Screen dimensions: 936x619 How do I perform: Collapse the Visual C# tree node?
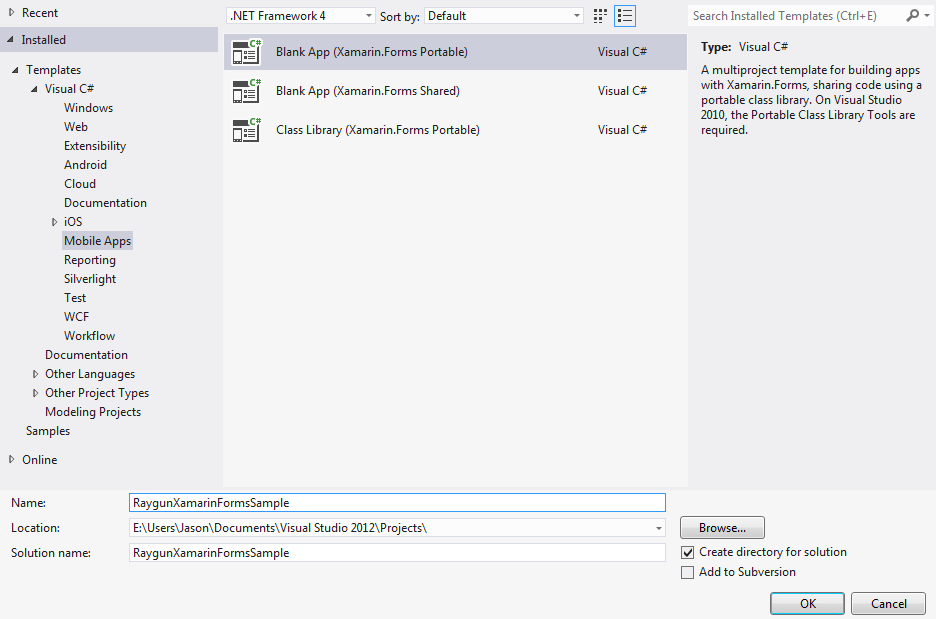coord(34,89)
